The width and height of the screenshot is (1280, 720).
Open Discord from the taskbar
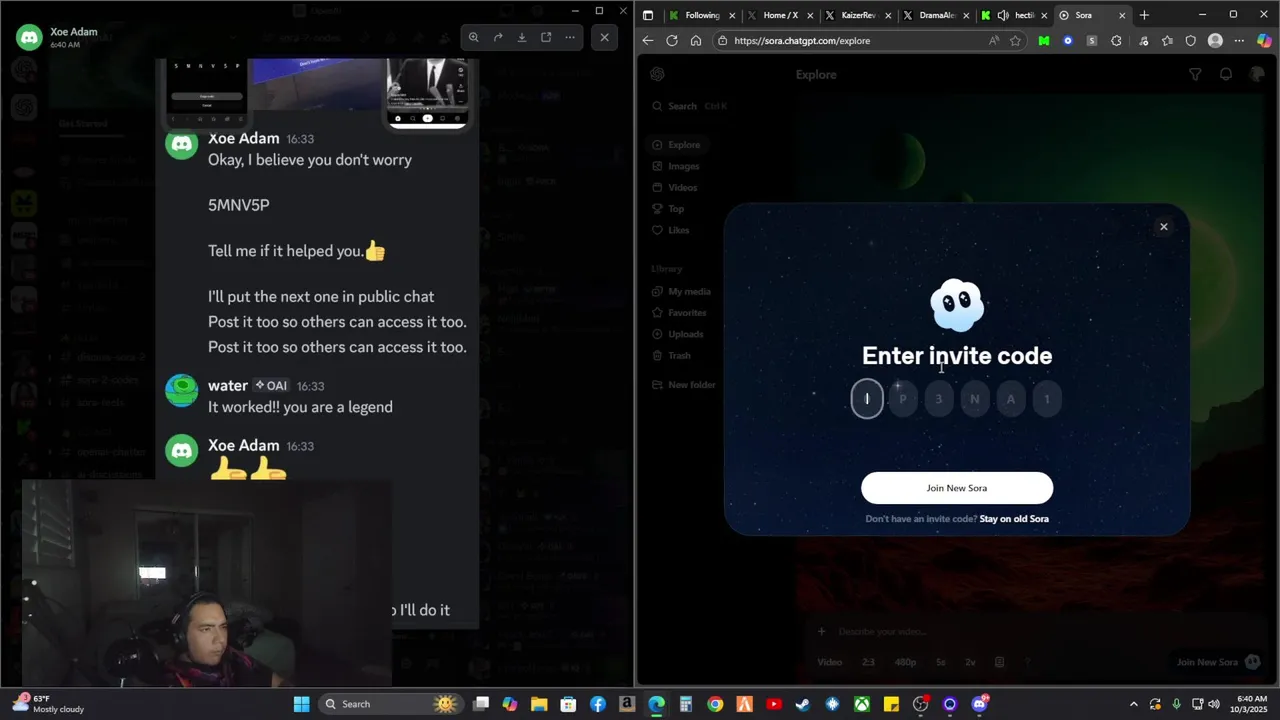coord(979,704)
